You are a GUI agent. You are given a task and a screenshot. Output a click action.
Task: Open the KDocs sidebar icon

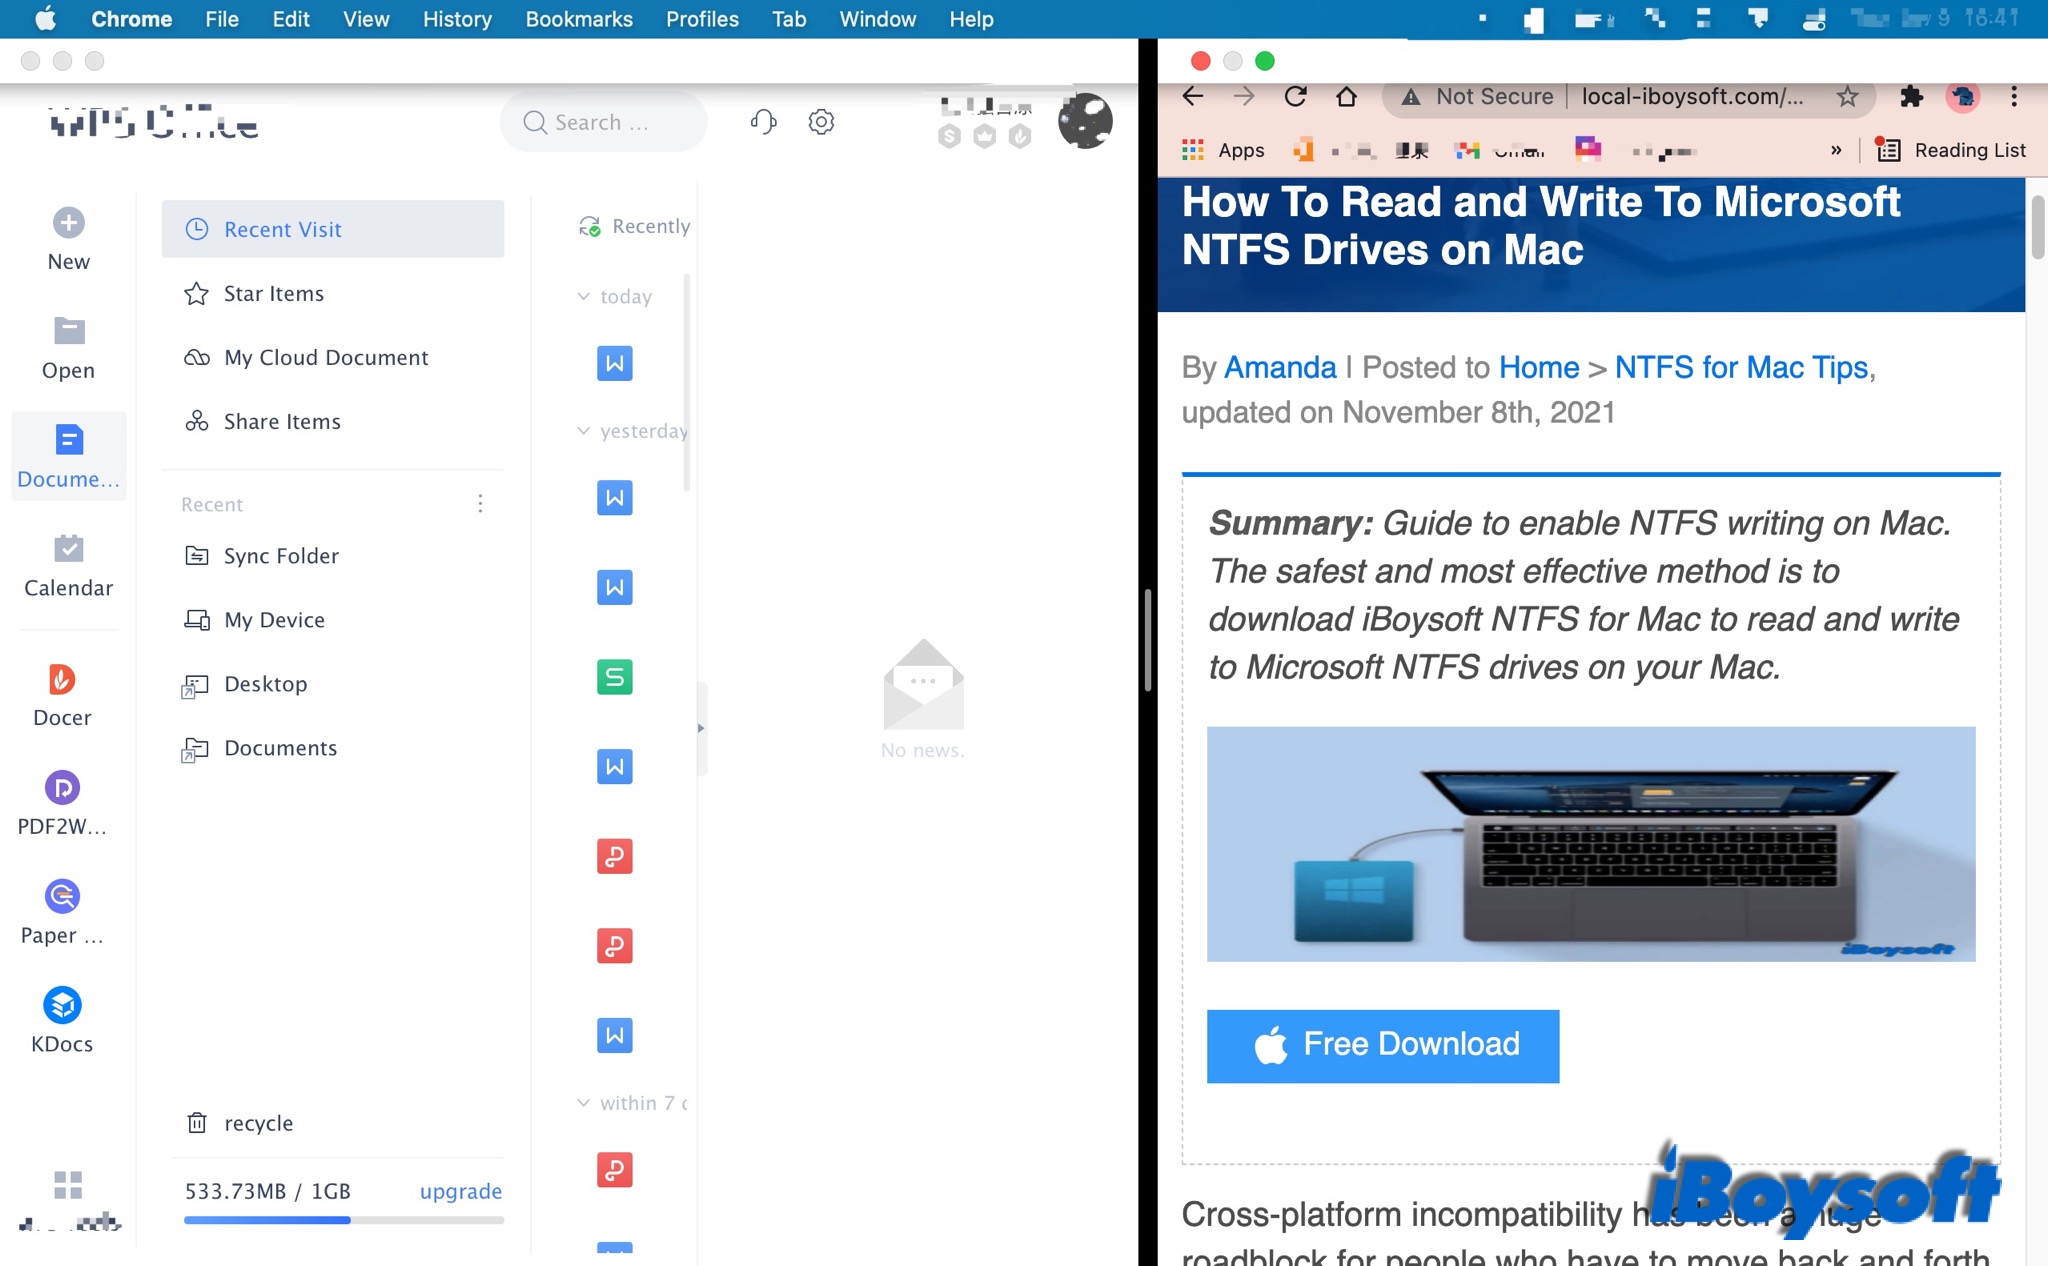(62, 1005)
